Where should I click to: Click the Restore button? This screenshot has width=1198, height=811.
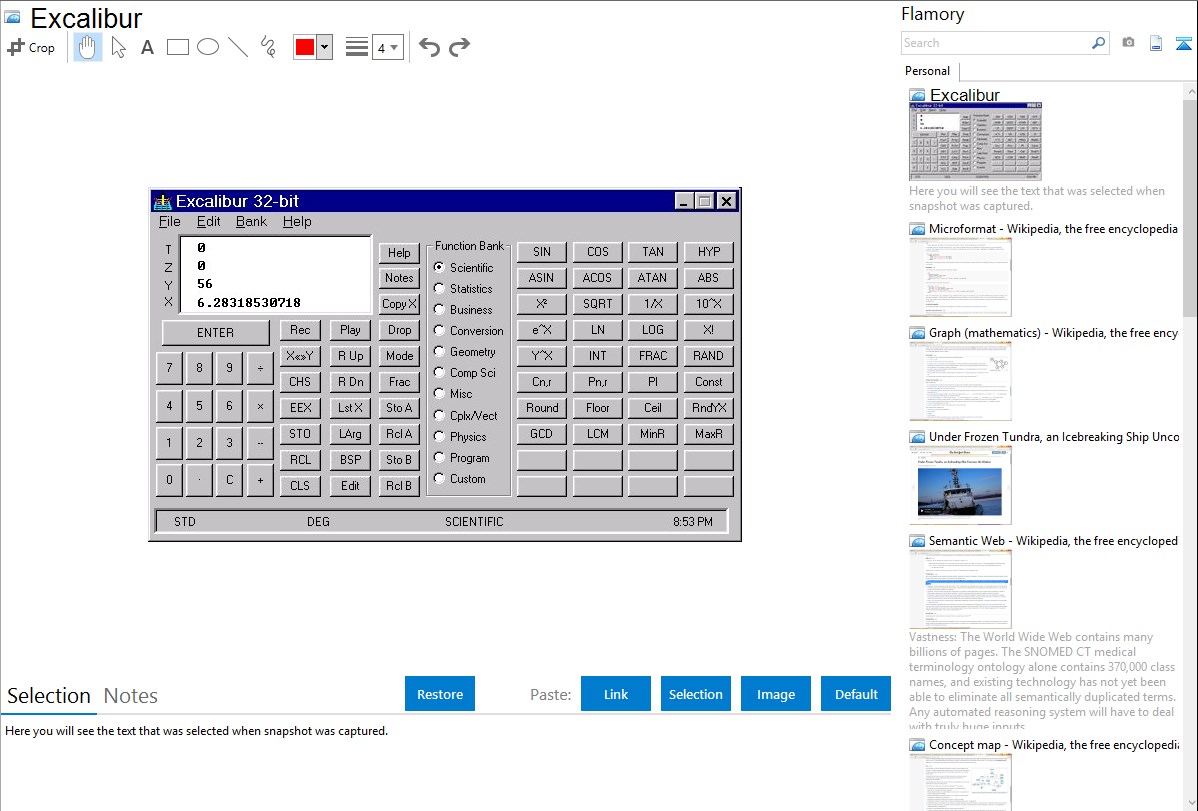440,694
